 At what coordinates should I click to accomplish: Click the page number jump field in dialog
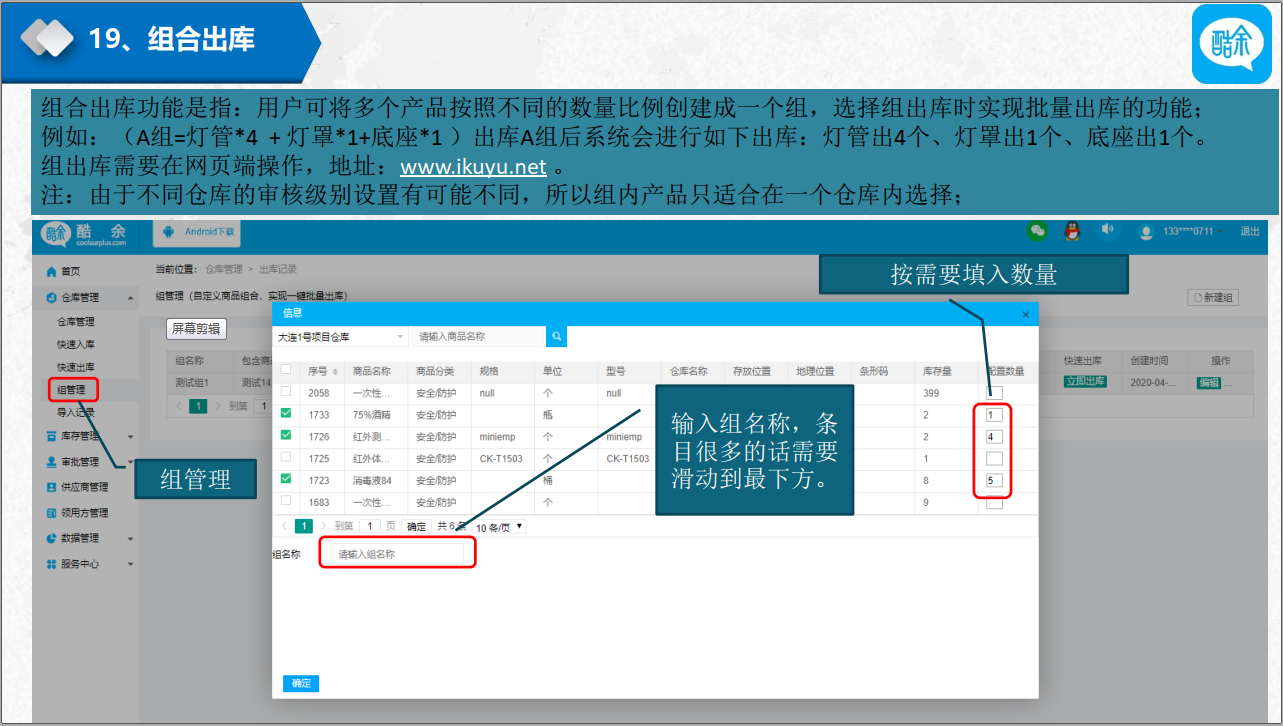pos(369,526)
